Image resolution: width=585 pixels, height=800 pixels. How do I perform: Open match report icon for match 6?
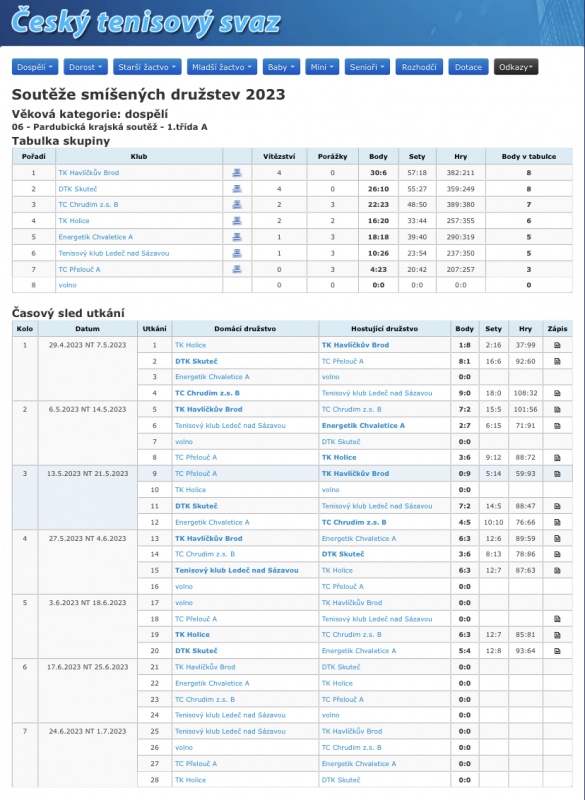point(557,426)
